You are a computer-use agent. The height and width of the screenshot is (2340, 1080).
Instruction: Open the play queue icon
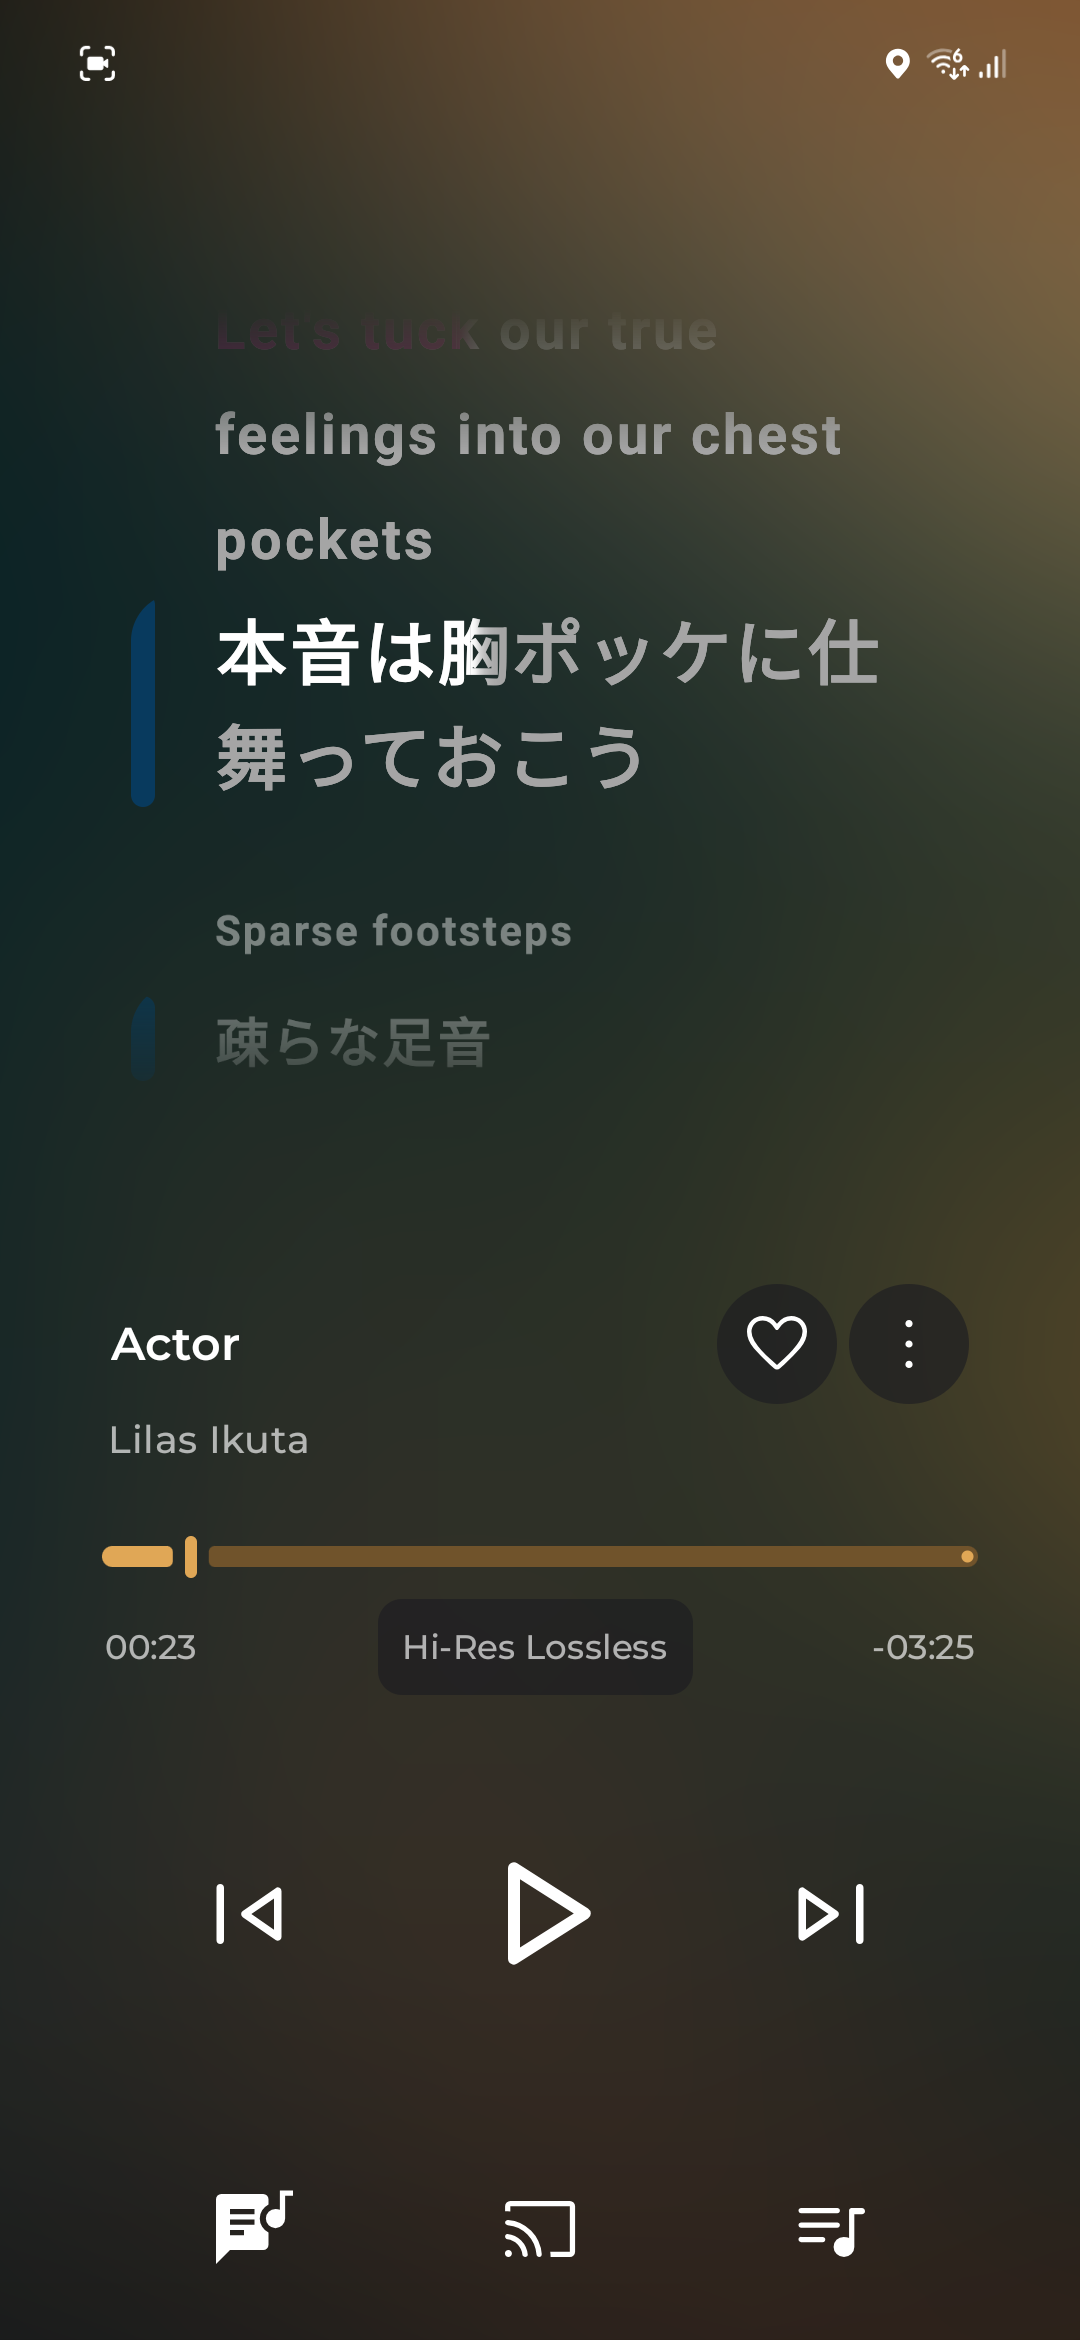[x=830, y=2229]
